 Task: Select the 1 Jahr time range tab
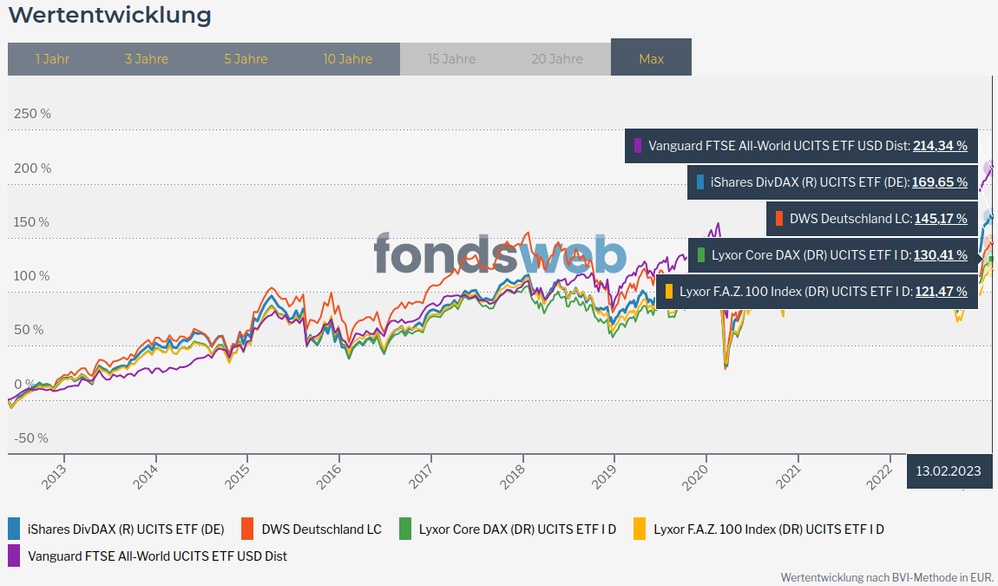click(52, 59)
